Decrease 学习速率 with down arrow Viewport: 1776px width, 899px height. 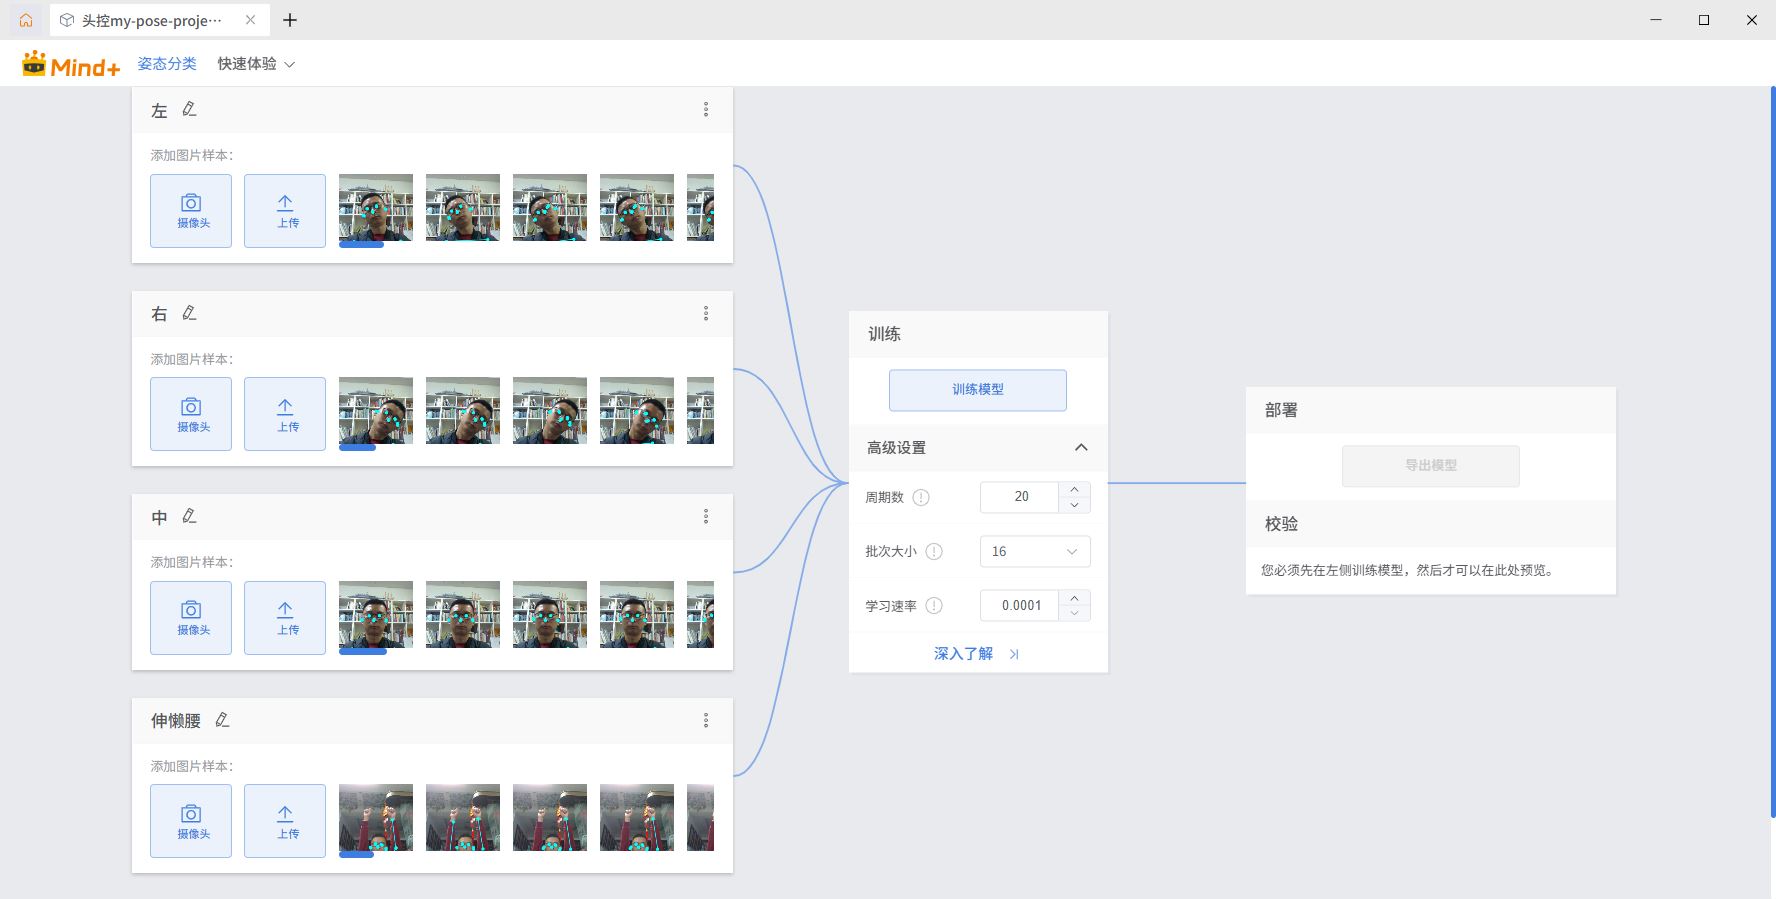click(x=1074, y=613)
